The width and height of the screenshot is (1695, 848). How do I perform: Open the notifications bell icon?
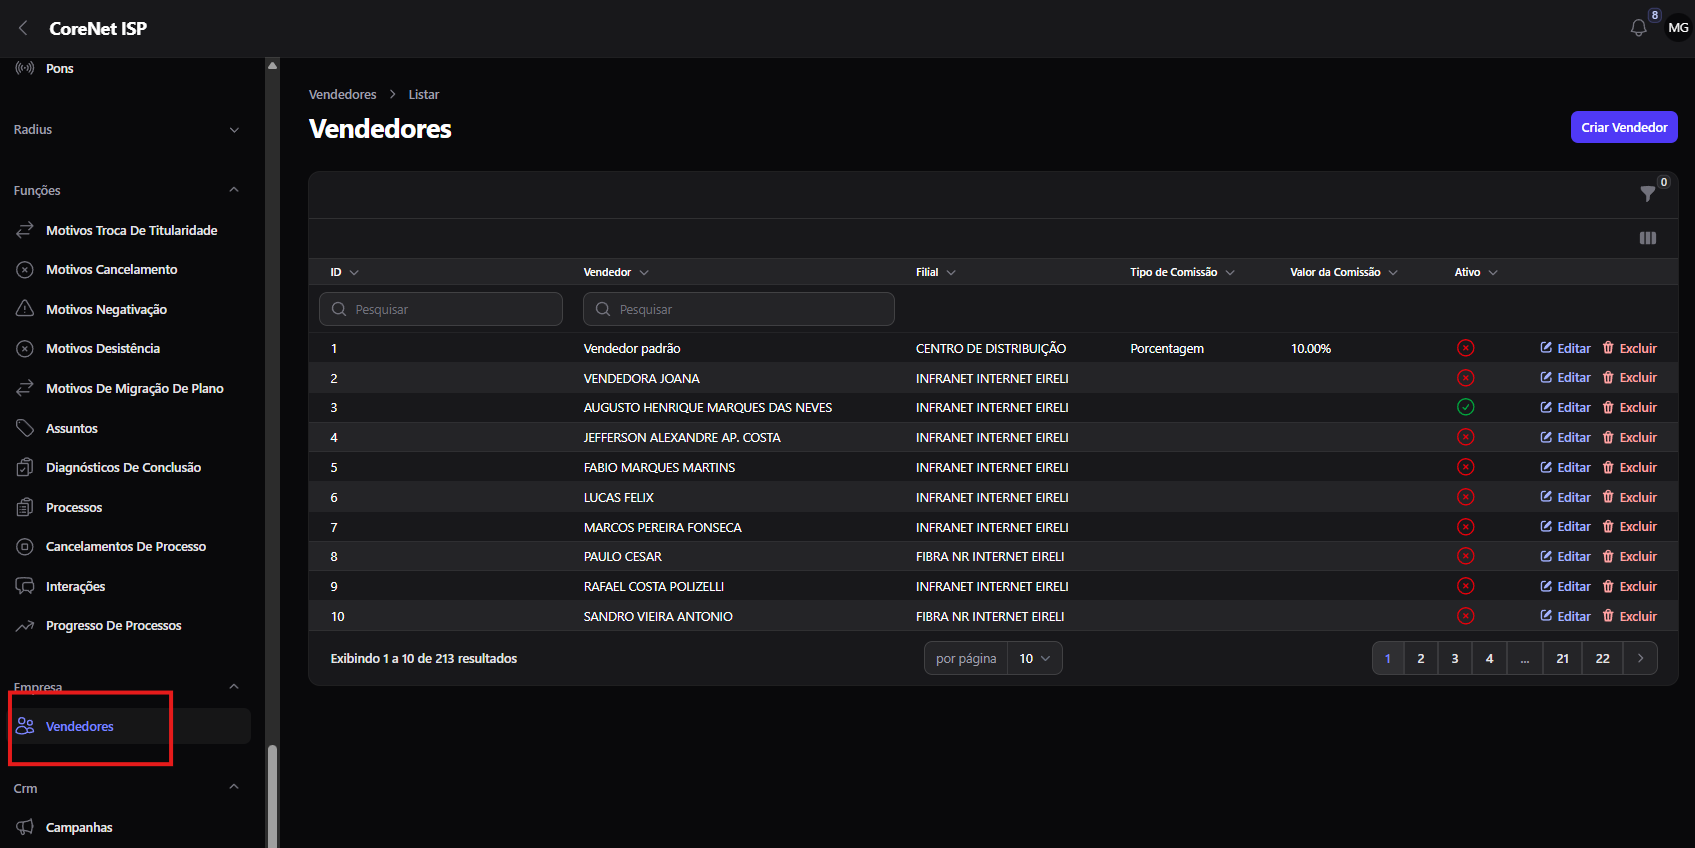(x=1638, y=28)
